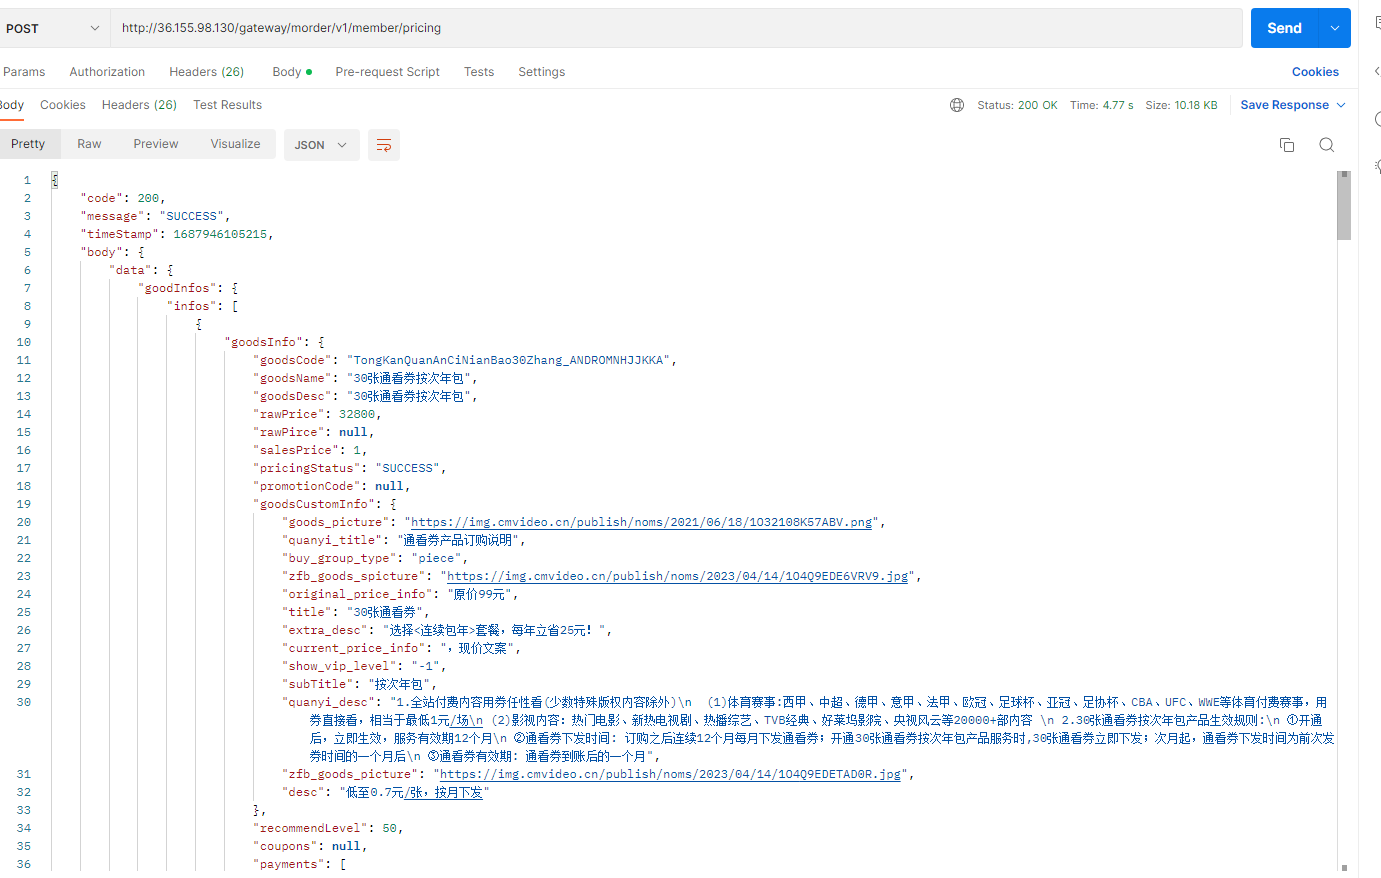The height and width of the screenshot is (878, 1381).
Task: Click the network globe icon
Action: pos(957,105)
